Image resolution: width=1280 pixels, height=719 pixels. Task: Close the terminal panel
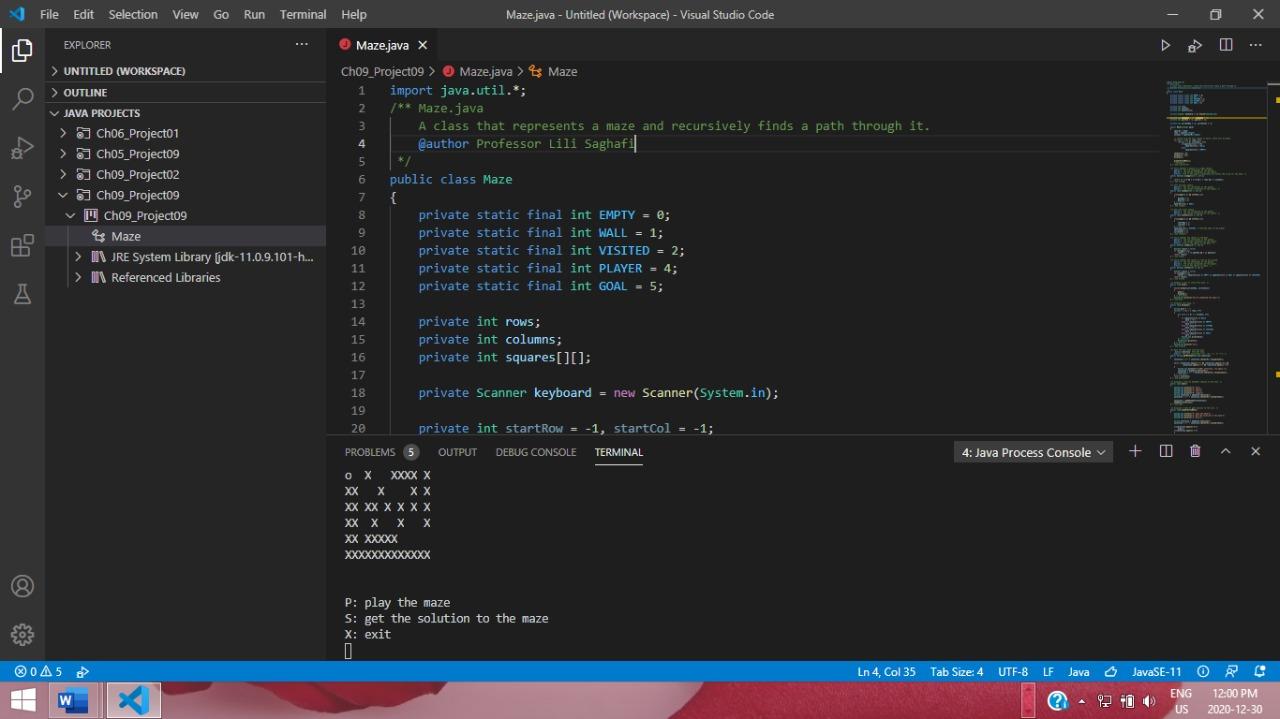[x=1255, y=452]
